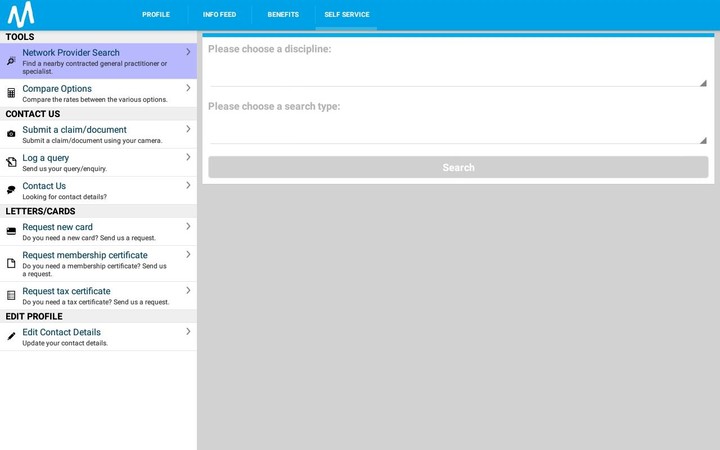Screen dimensions: 720x450
Task: Click the grey Search button
Action: coord(458,167)
